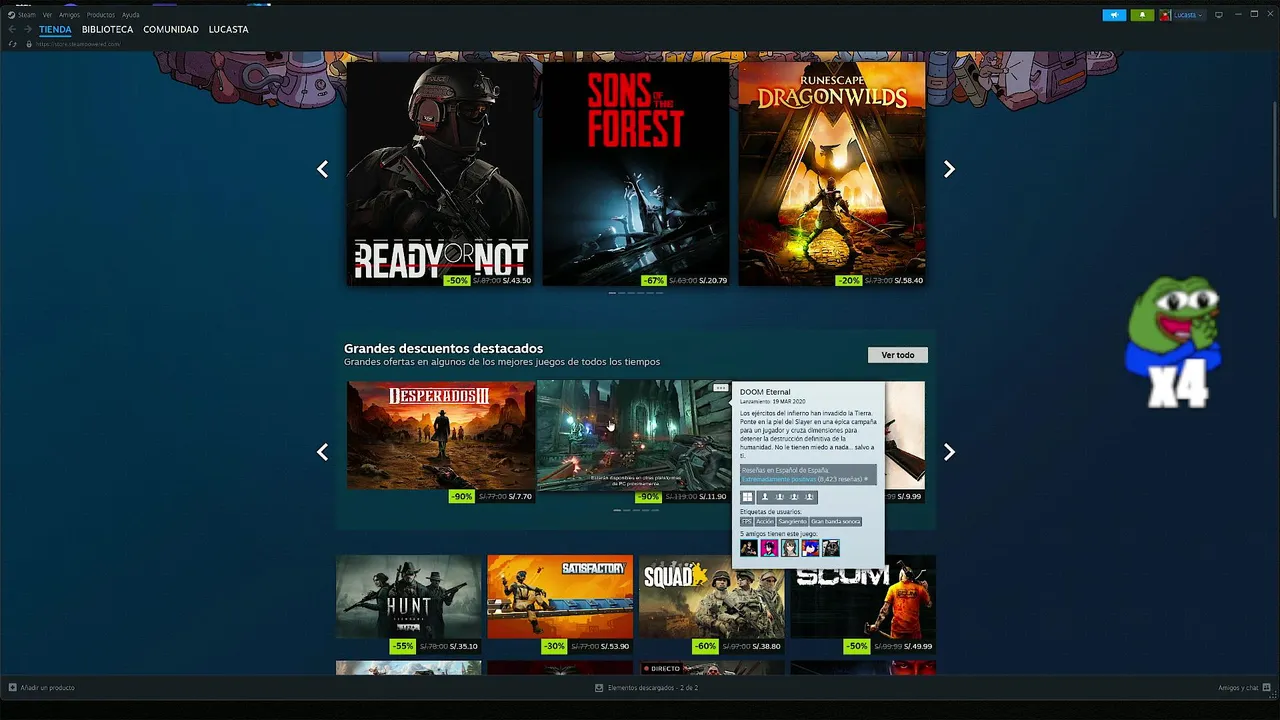Click the S/.58.40 Dragonwilds price

tap(909, 281)
